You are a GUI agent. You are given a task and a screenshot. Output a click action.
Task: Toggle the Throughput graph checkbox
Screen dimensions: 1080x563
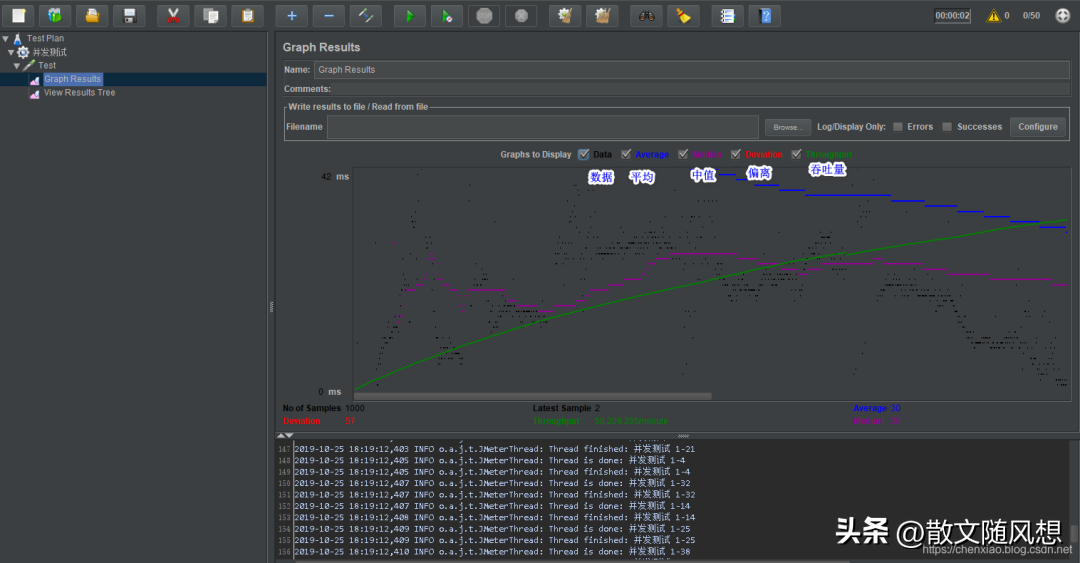[x=796, y=154]
